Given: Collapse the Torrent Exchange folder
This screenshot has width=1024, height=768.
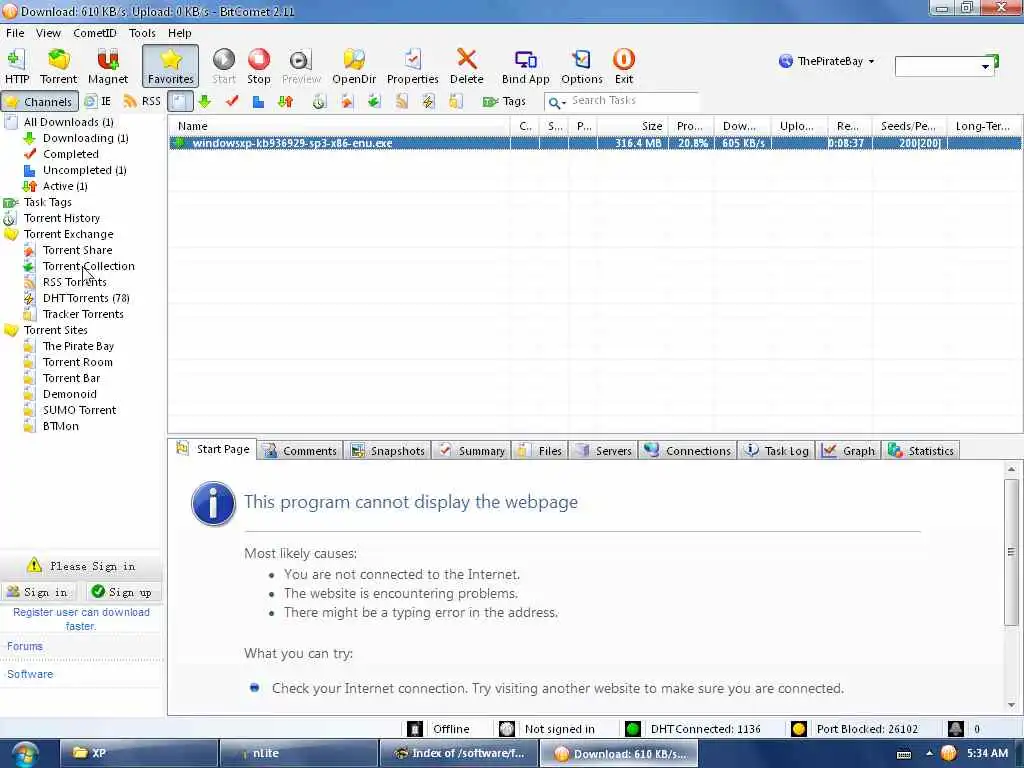Looking at the screenshot, I should click(11, 234).
